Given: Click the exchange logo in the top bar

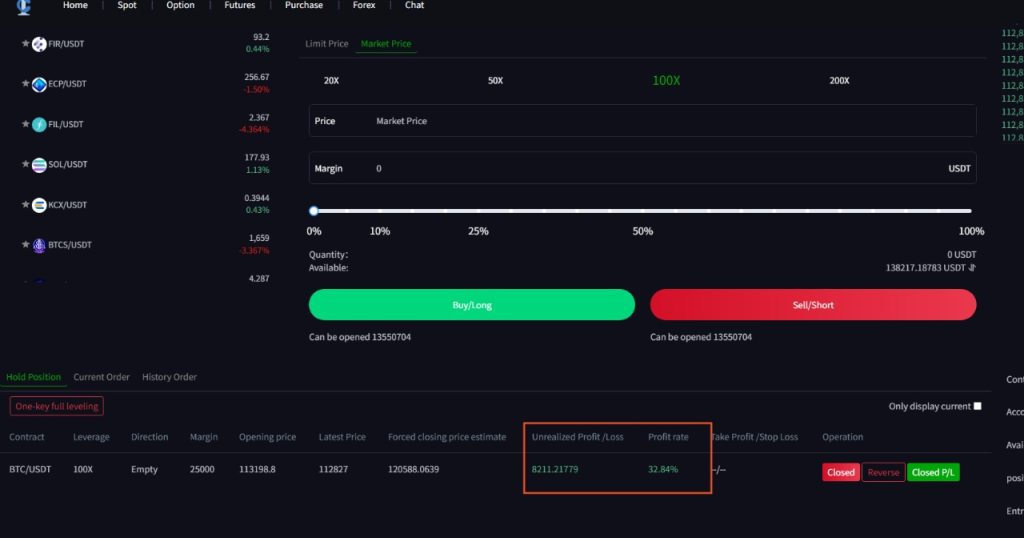Looking at the screenshot, I should pos(23,7).
